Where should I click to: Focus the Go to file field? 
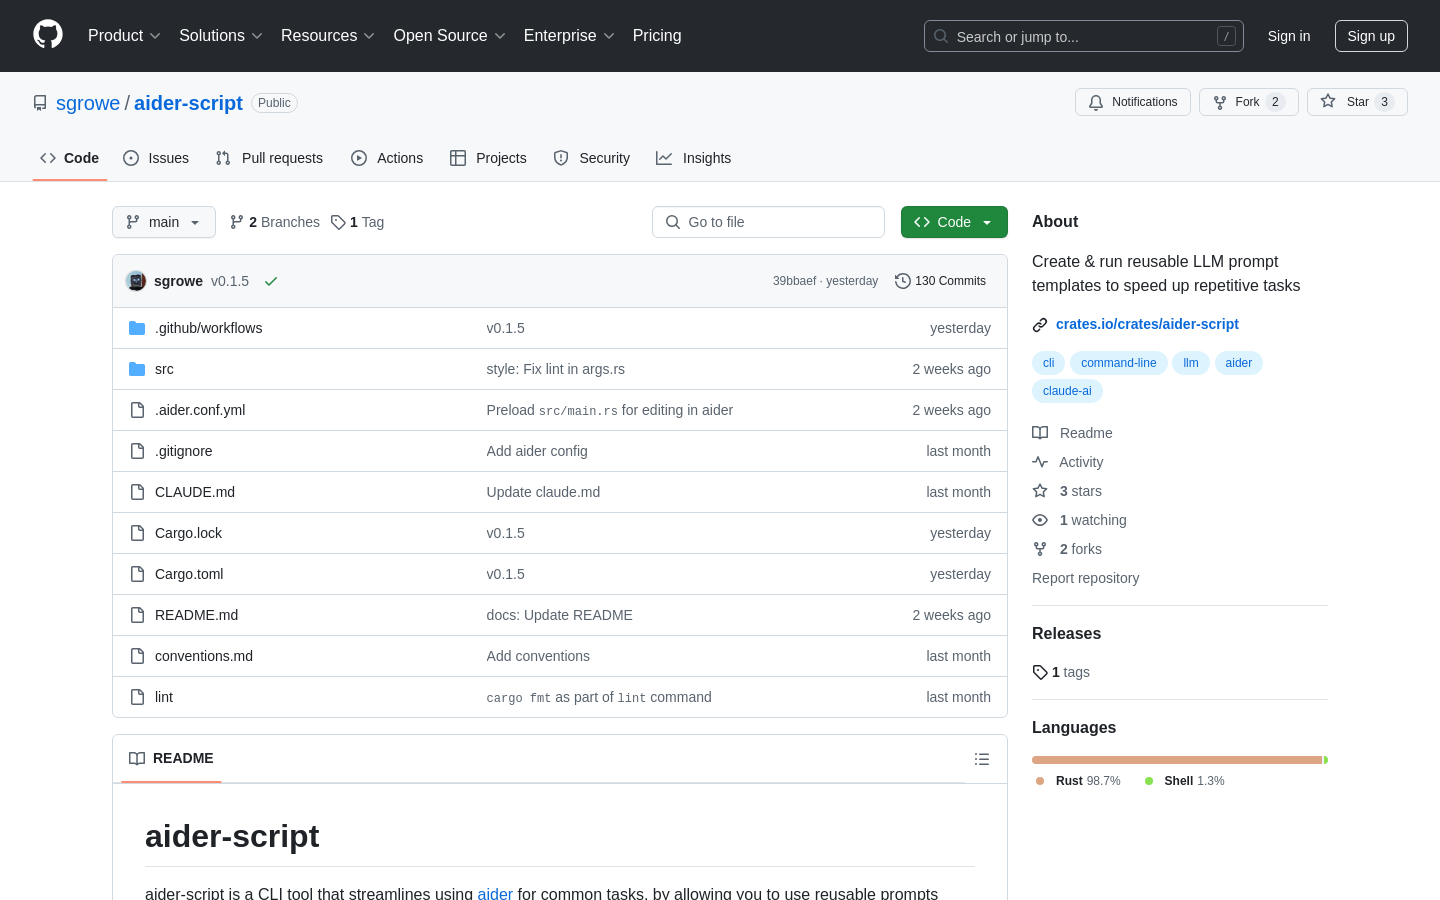[768, 222]
